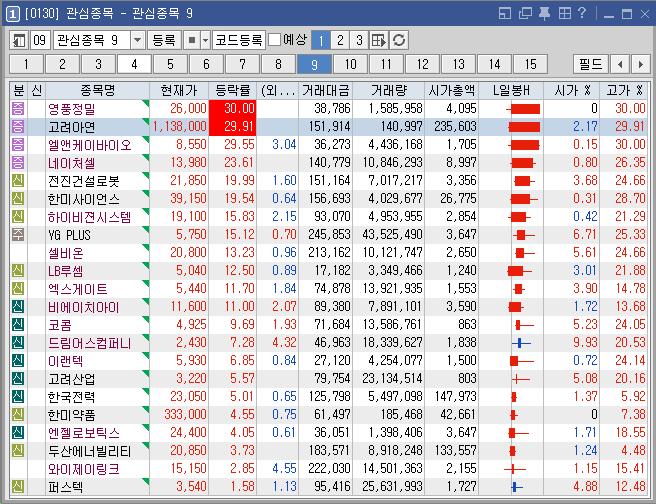The image size is (656, 504).
Task: Switch to watchlist tab 4
Action: click(134, 64)
